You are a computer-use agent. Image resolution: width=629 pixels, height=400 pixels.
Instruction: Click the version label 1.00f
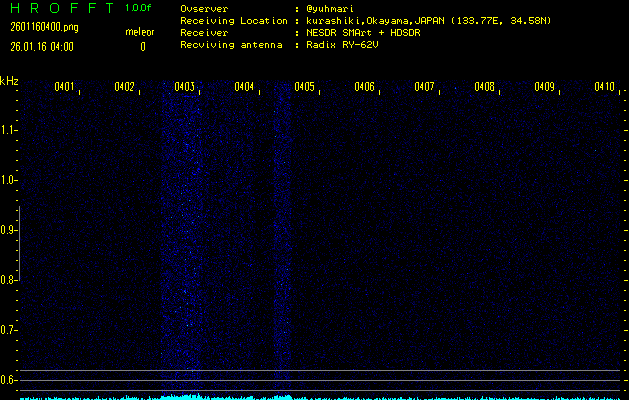138,8
